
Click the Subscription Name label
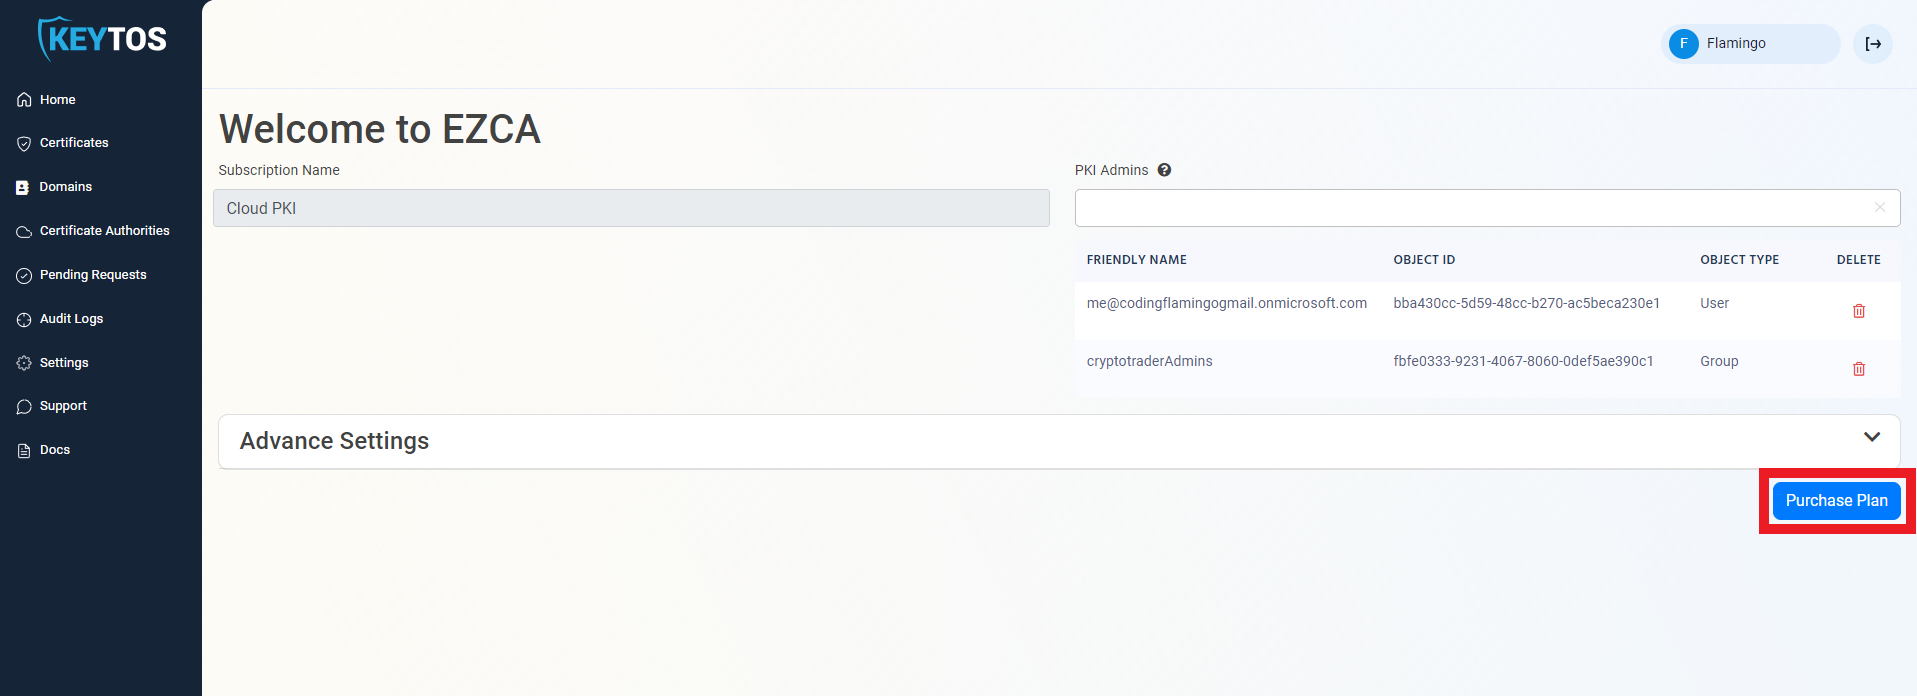(279, 170)
